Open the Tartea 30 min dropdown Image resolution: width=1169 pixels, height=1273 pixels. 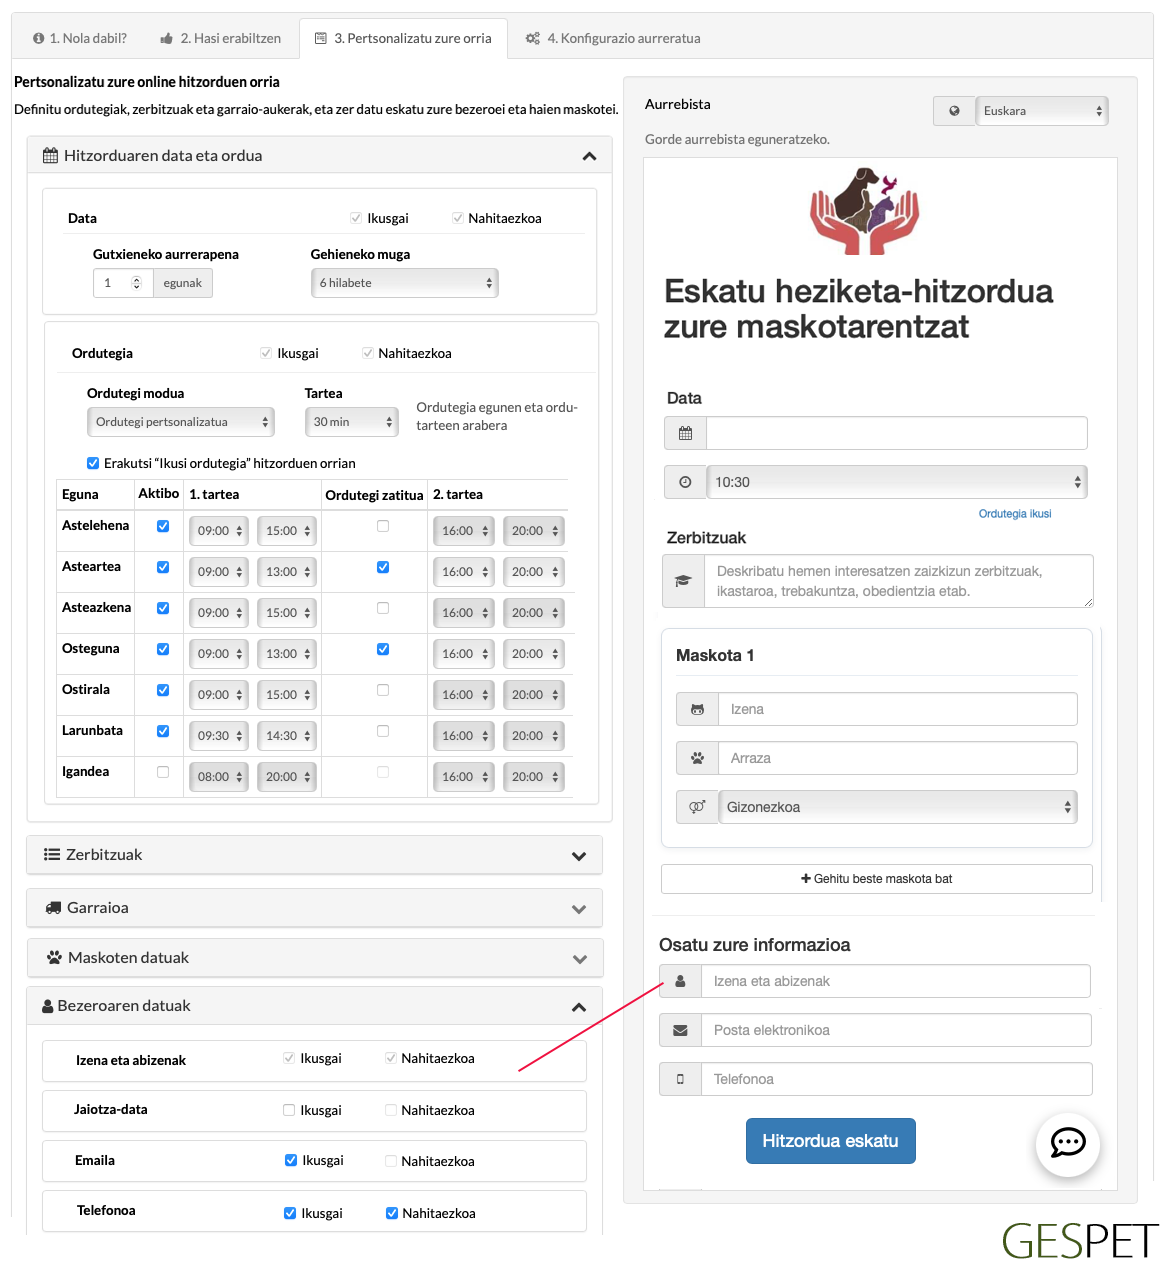[352, 422]
